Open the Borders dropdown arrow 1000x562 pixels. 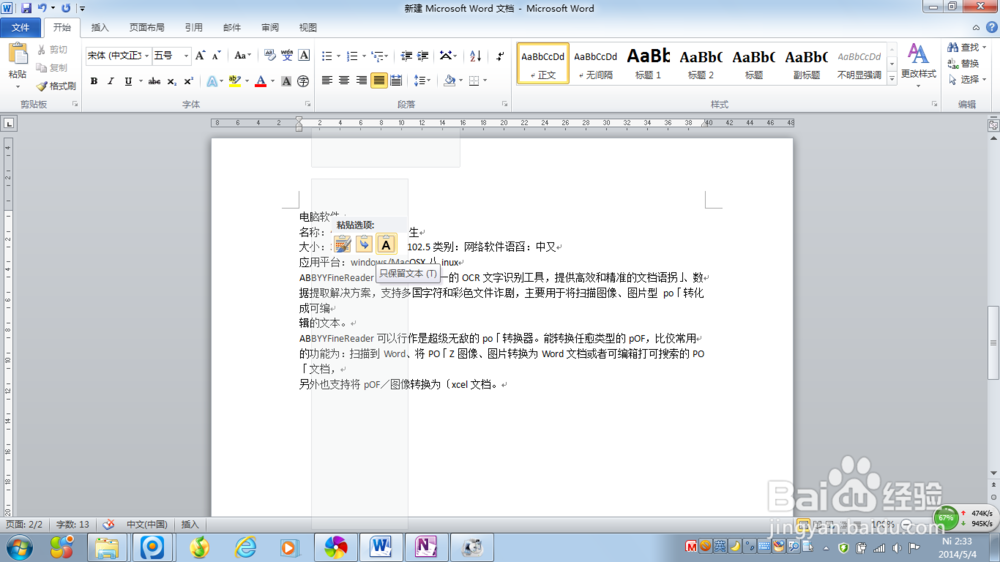(x=485, y=81)
